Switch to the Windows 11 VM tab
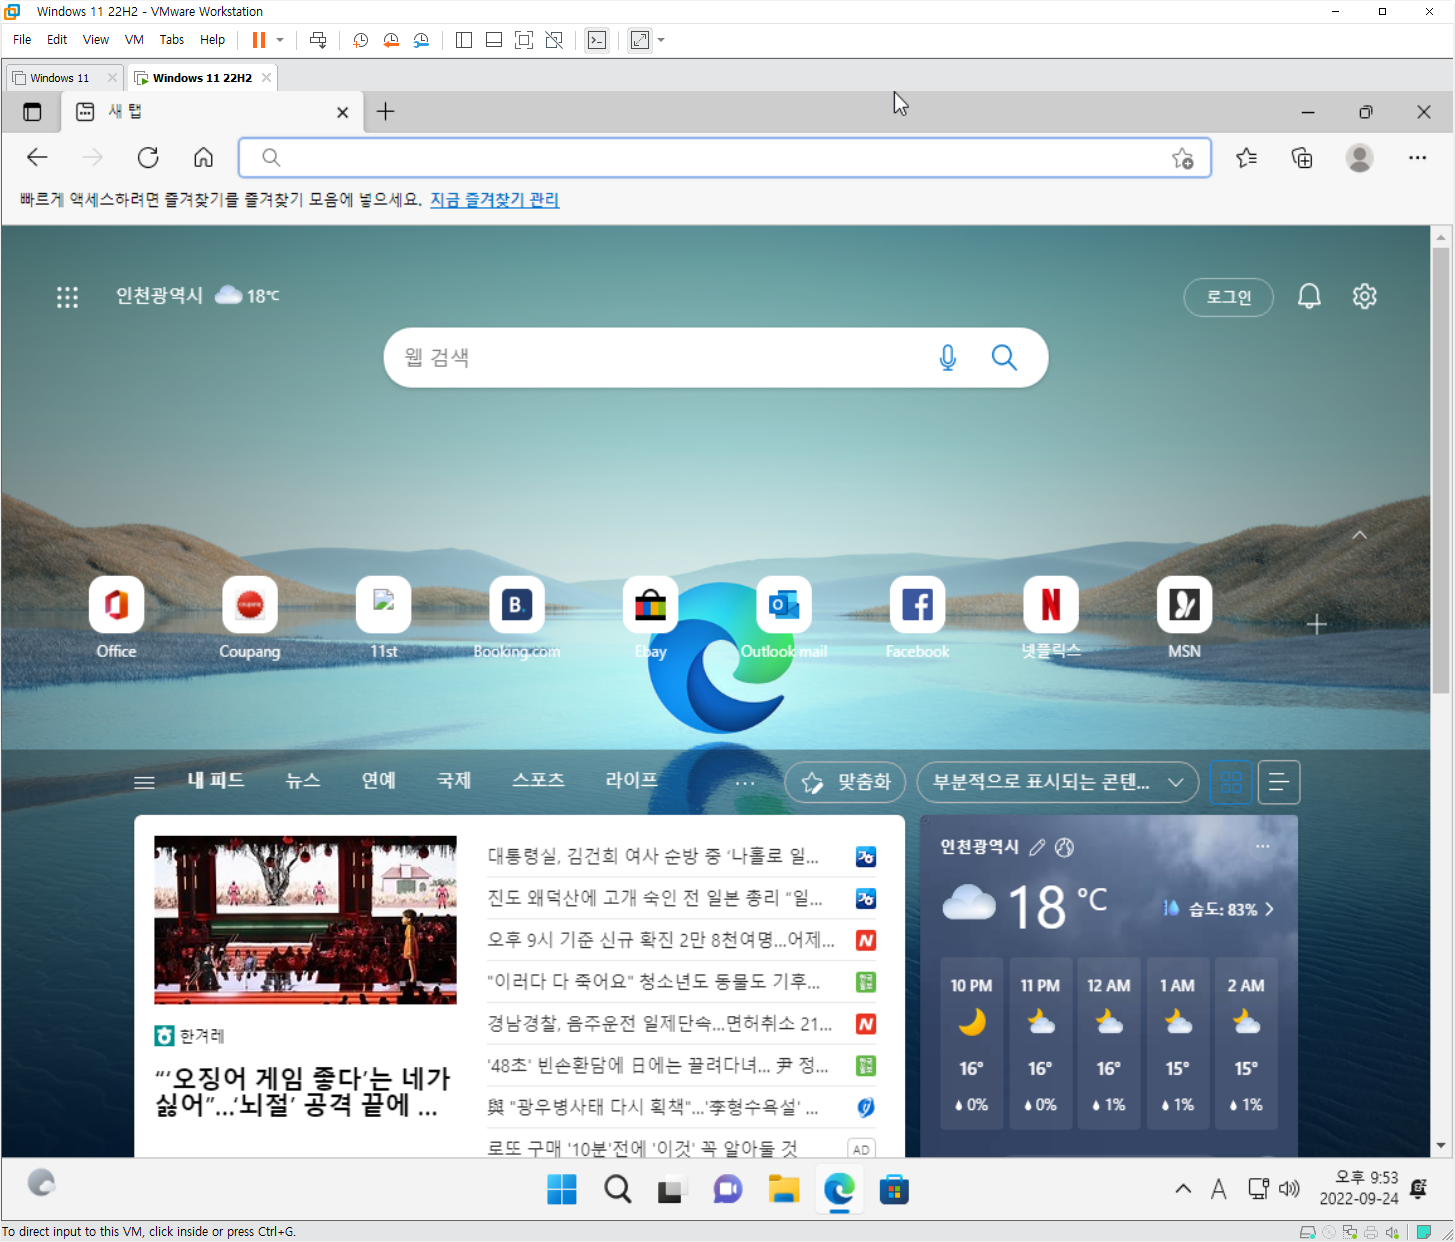The image size is (1455, 1242). (x=60, y=78)
